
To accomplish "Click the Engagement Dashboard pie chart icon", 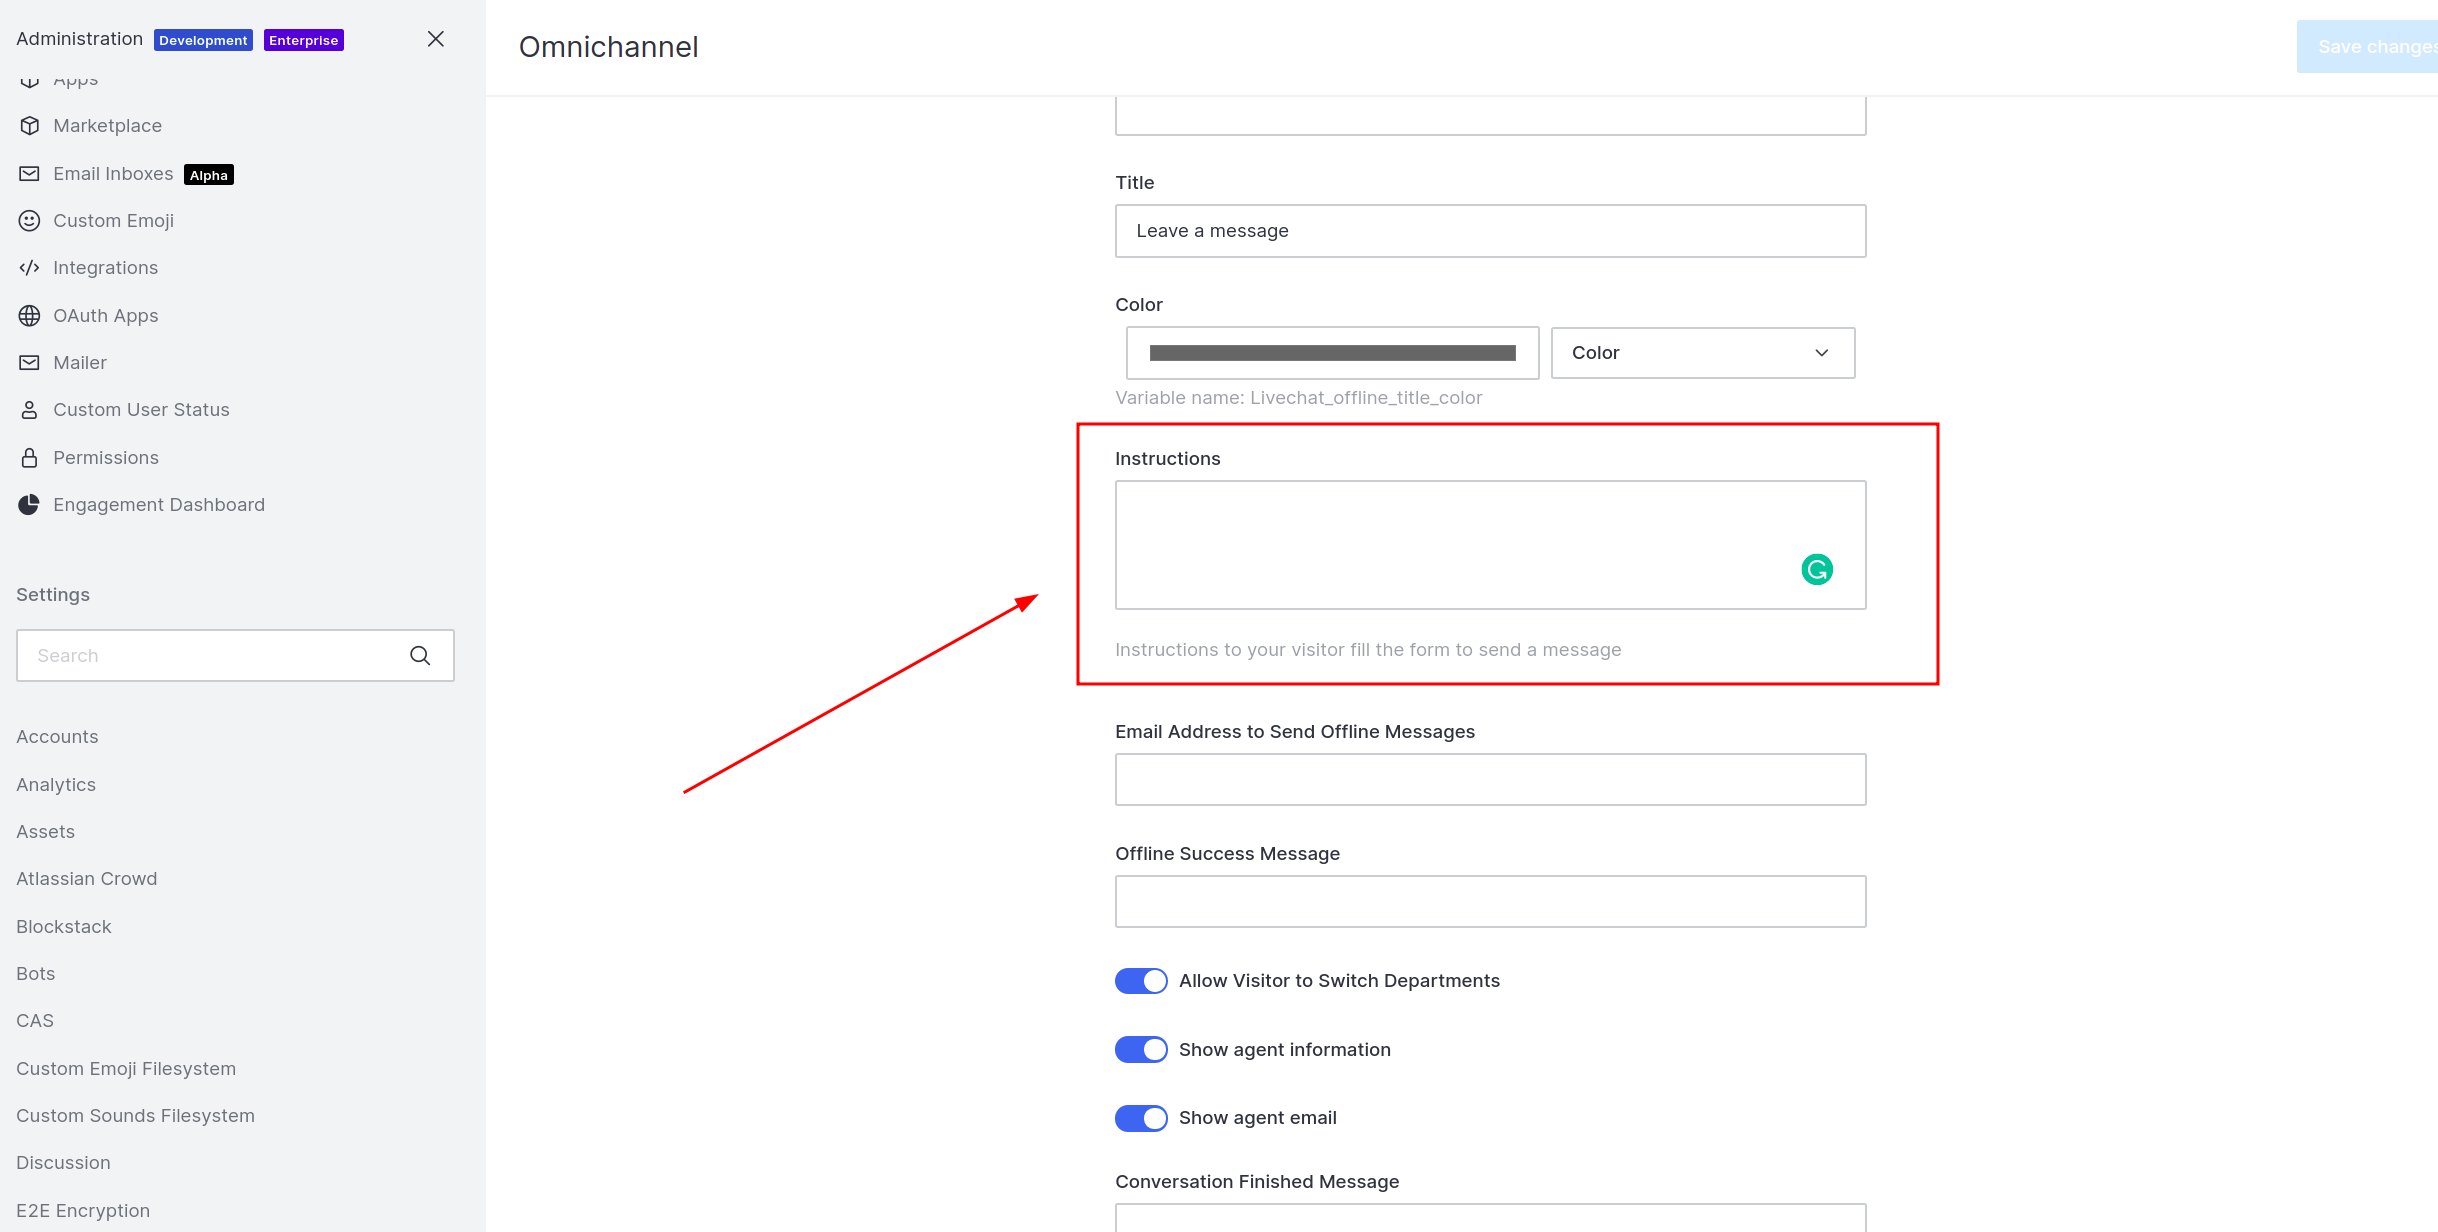I will point(30,505).
